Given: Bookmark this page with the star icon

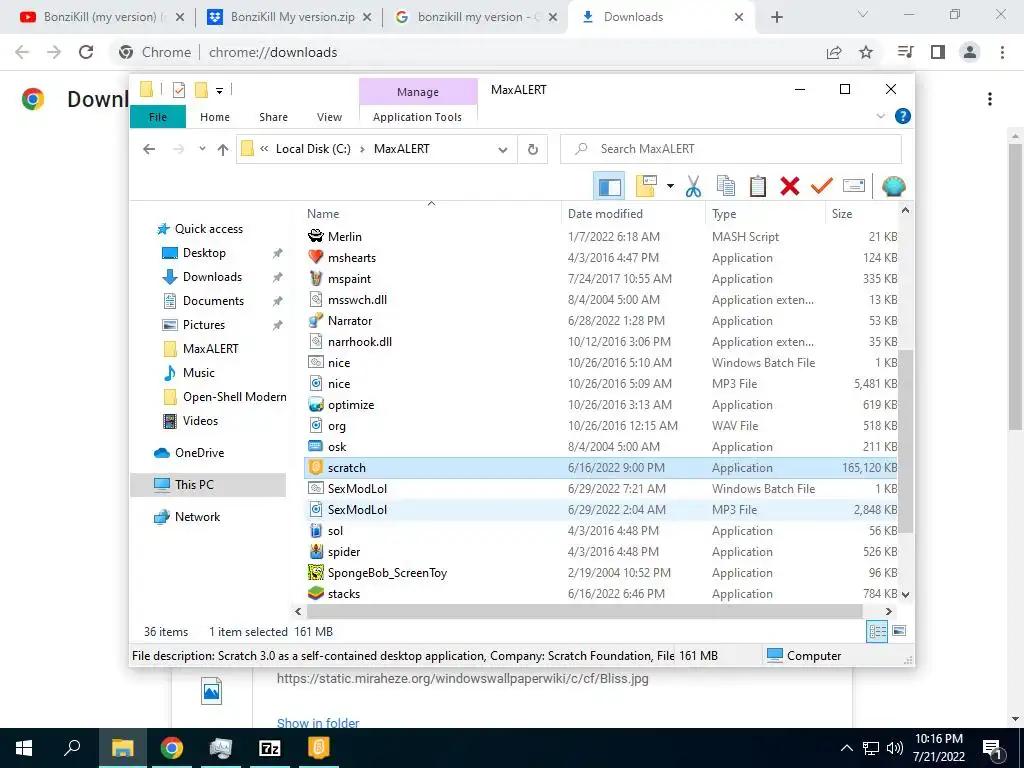Looking at the screenshot, I should tap(866, 52).
